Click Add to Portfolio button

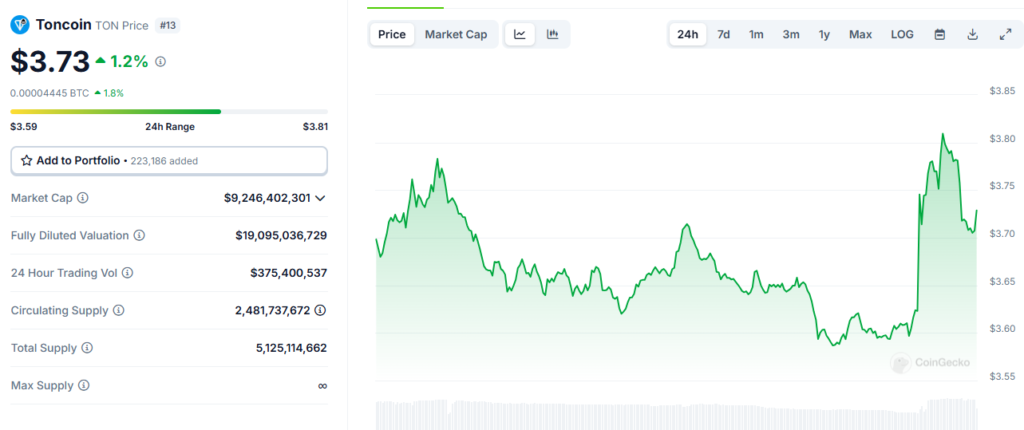169,161
